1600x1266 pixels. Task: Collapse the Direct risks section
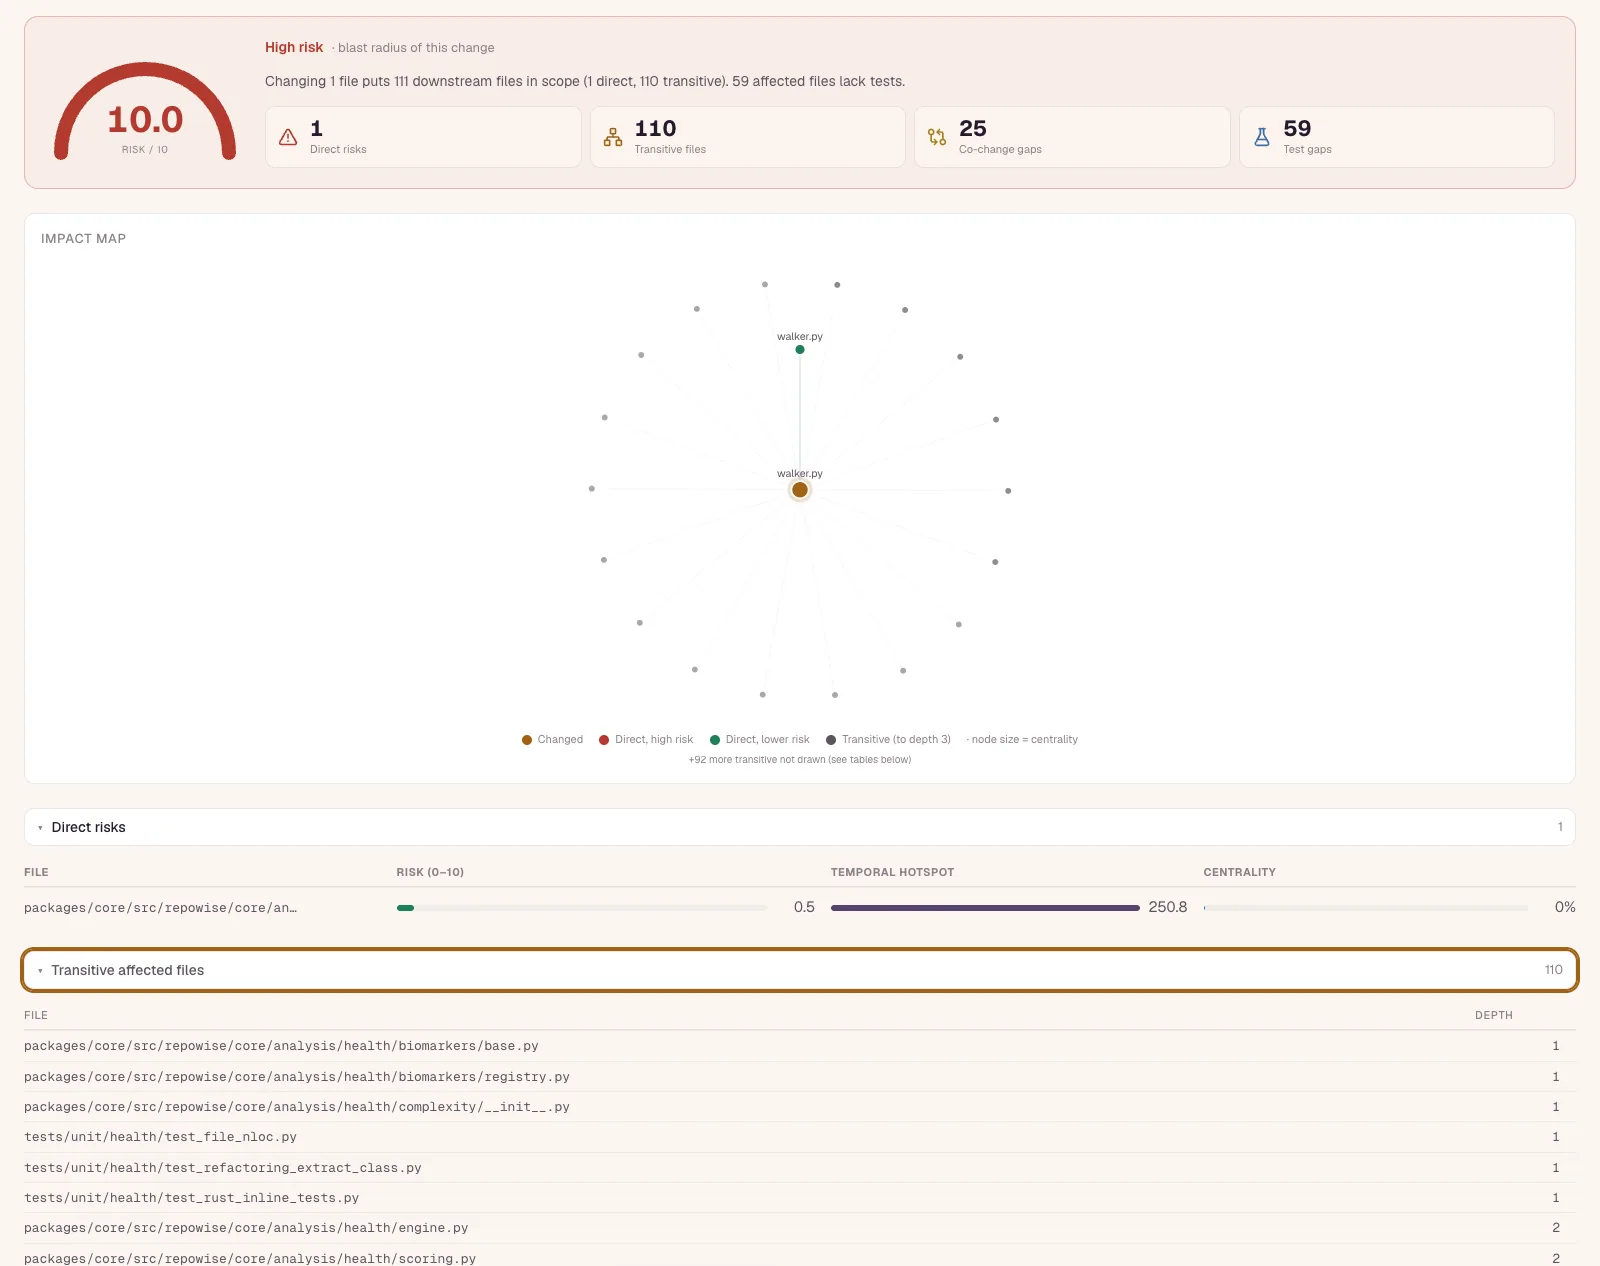(800, 827)
